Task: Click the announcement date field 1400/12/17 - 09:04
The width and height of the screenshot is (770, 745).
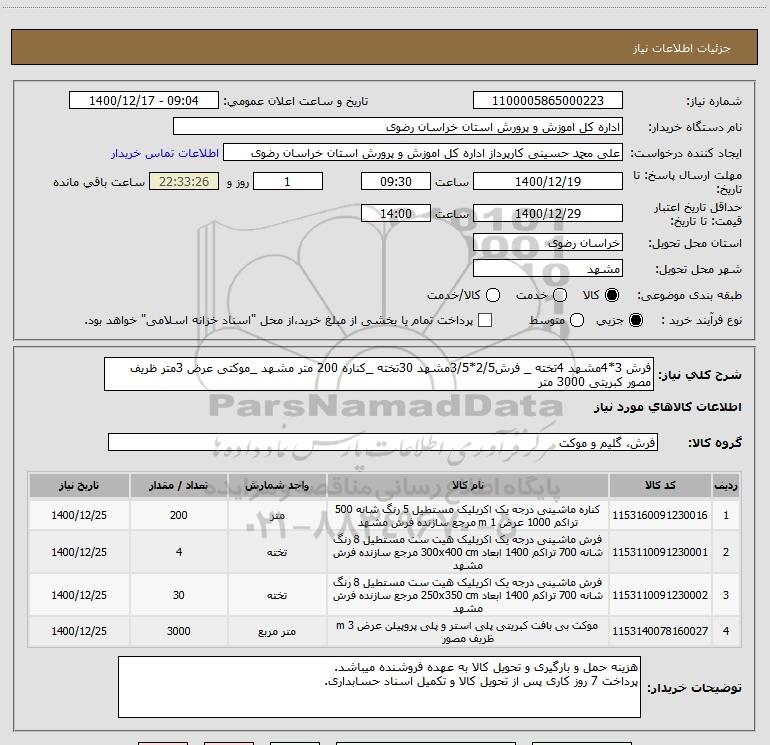Action: coord(144,101)
